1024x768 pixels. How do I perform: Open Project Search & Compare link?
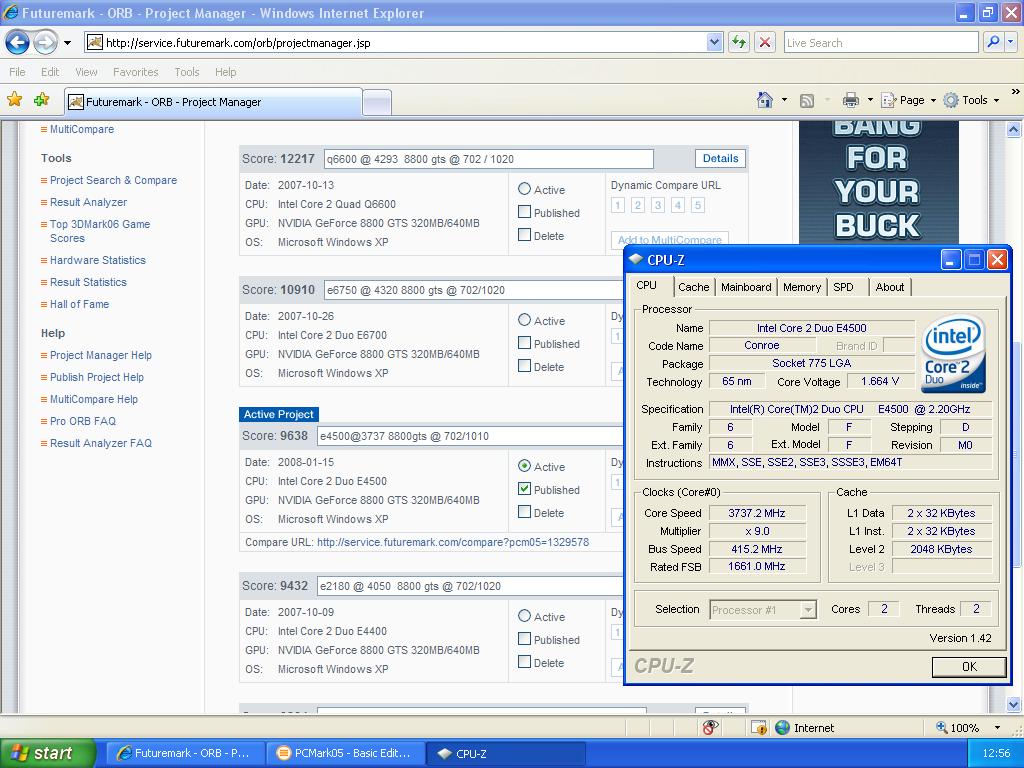pos(113,180)
